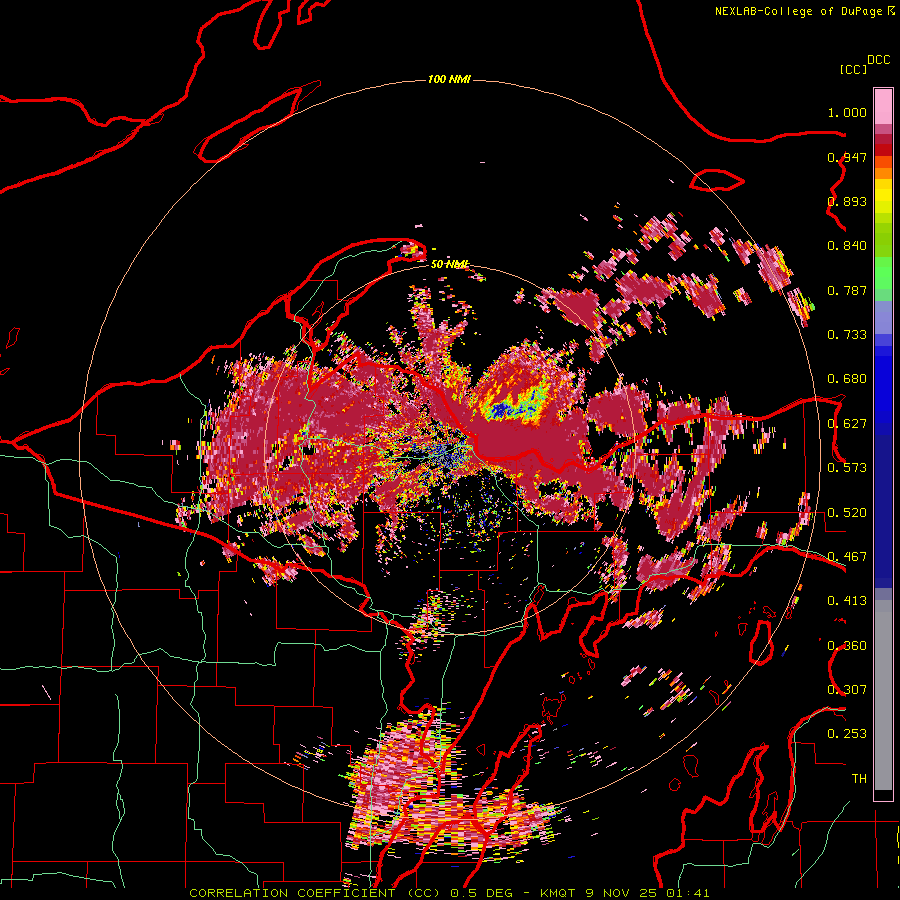This screenshot has height=900, width=900.
Task: Click the KMQT station identifier in caption
Action: (560, 893)
